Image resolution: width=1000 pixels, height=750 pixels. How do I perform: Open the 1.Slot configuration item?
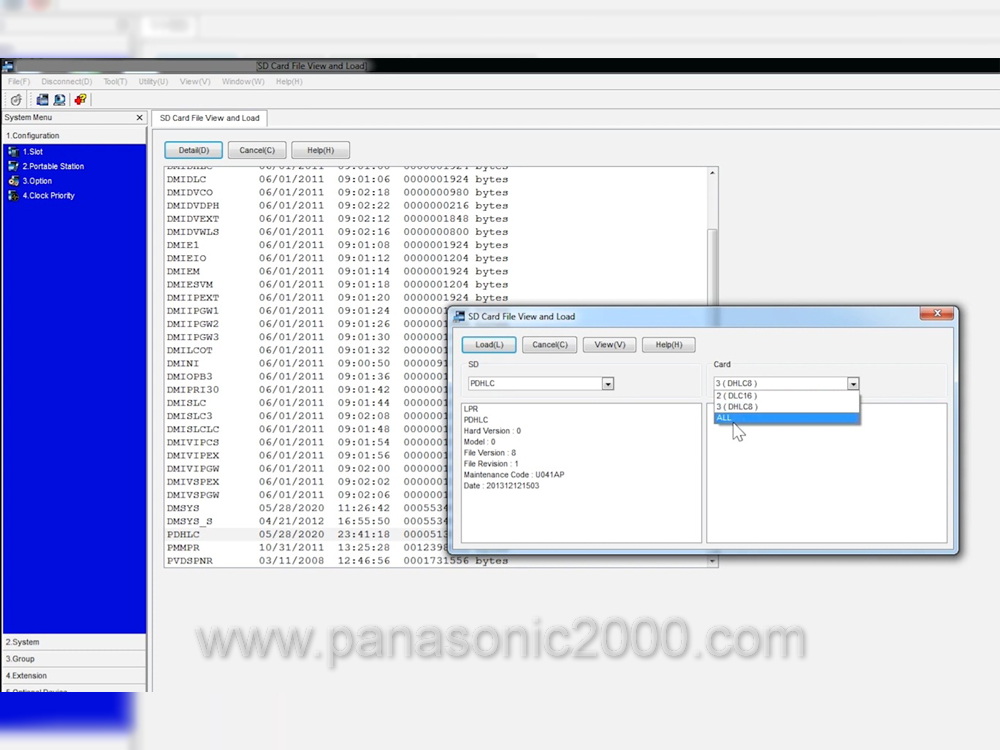33,152
